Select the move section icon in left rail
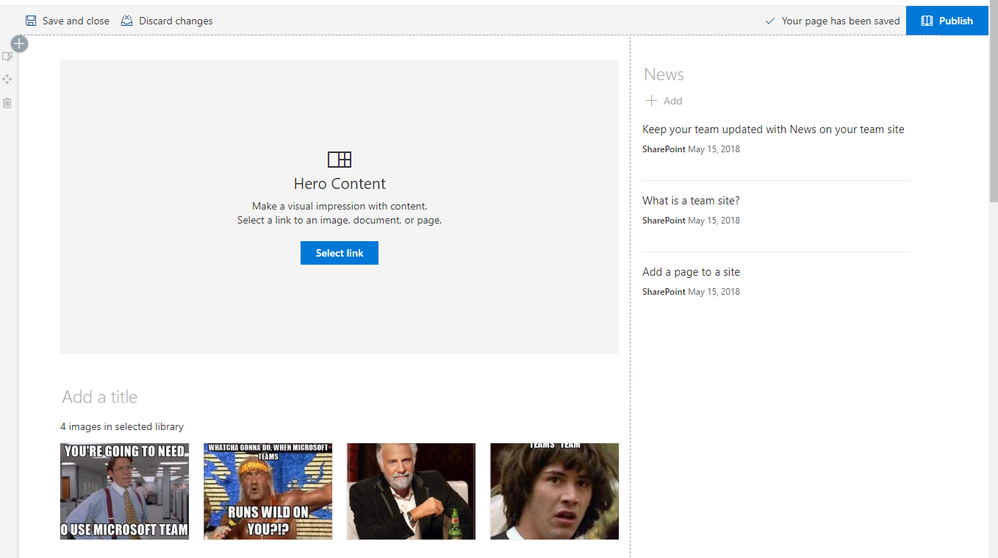998x558 pixels. coord(7,80)
